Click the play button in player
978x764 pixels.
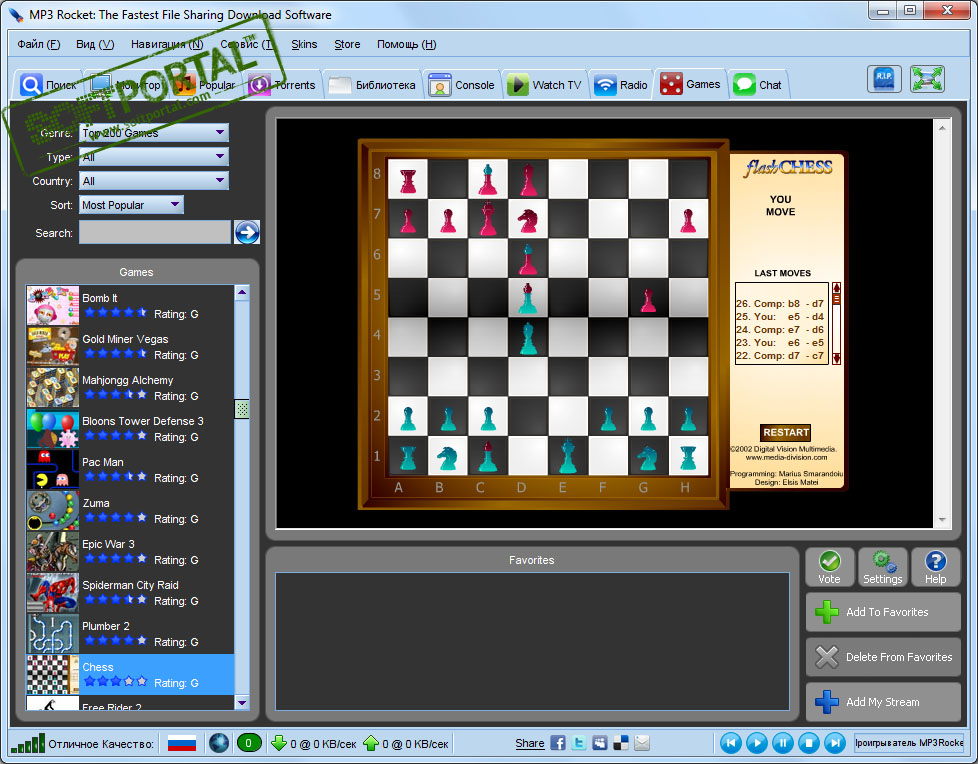point(757,743)
